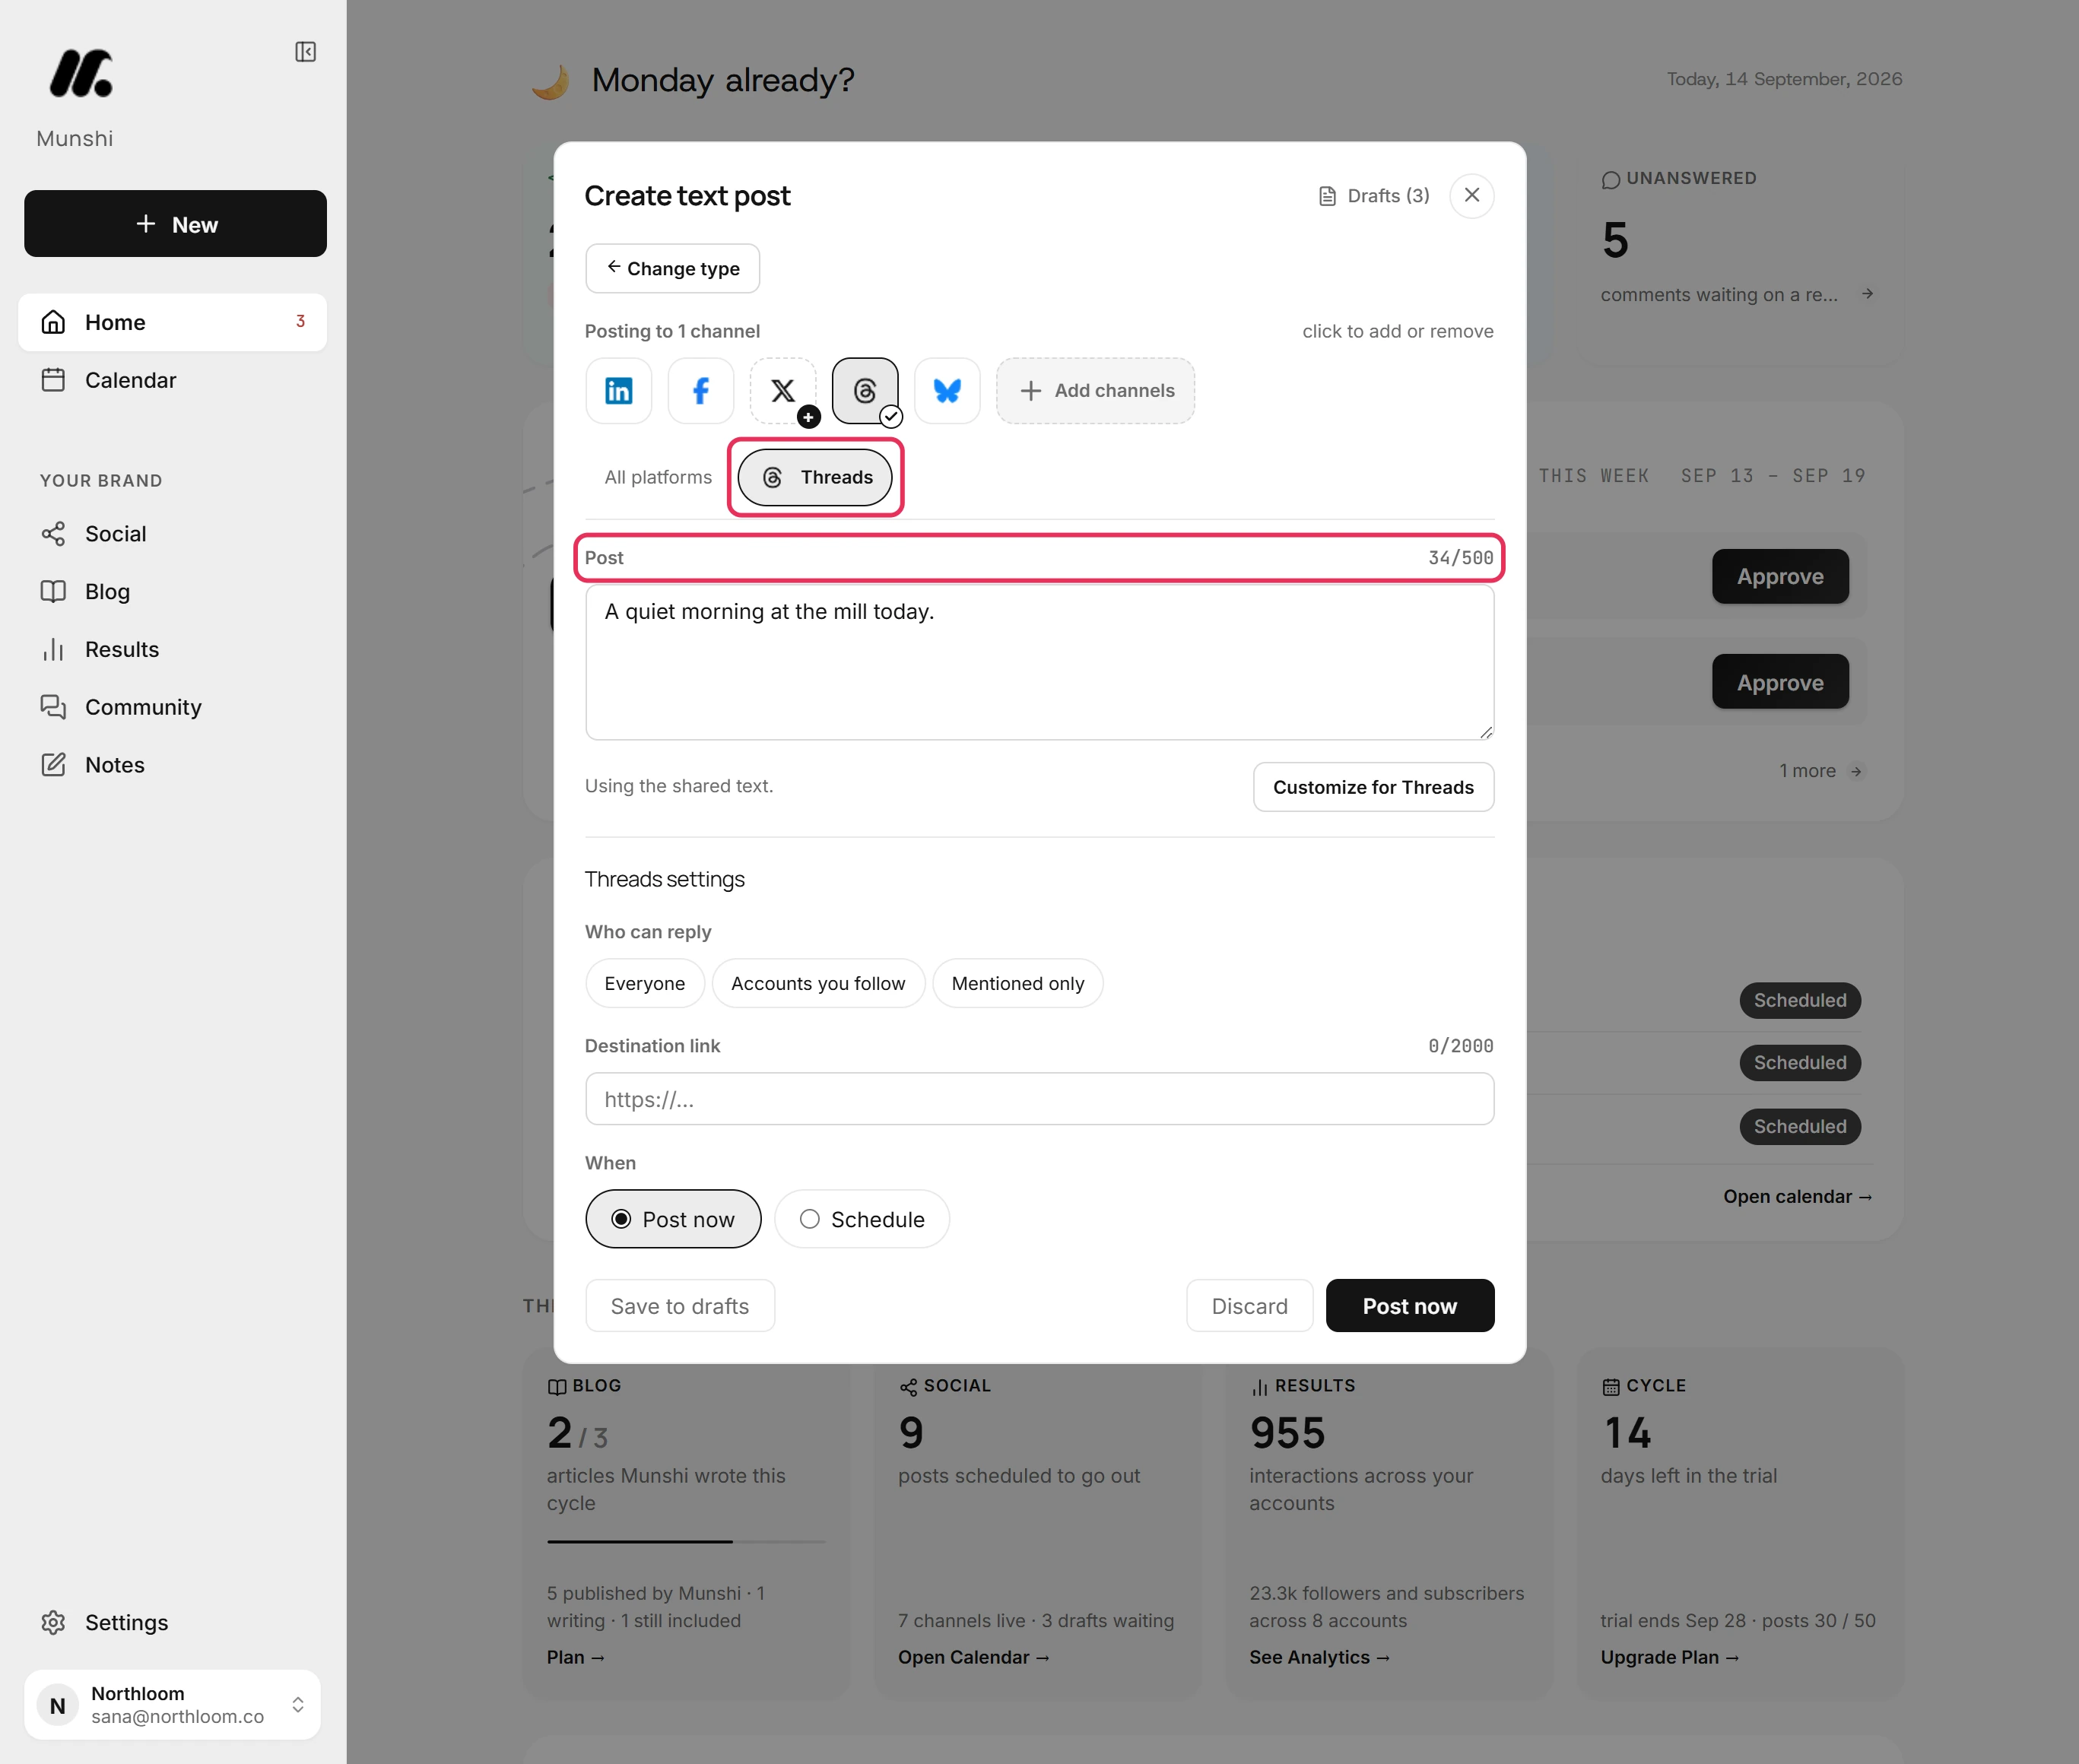2079x1764 pixels.
Task: Click the post character count 34/500
Action: click(x=1460, y=558)
